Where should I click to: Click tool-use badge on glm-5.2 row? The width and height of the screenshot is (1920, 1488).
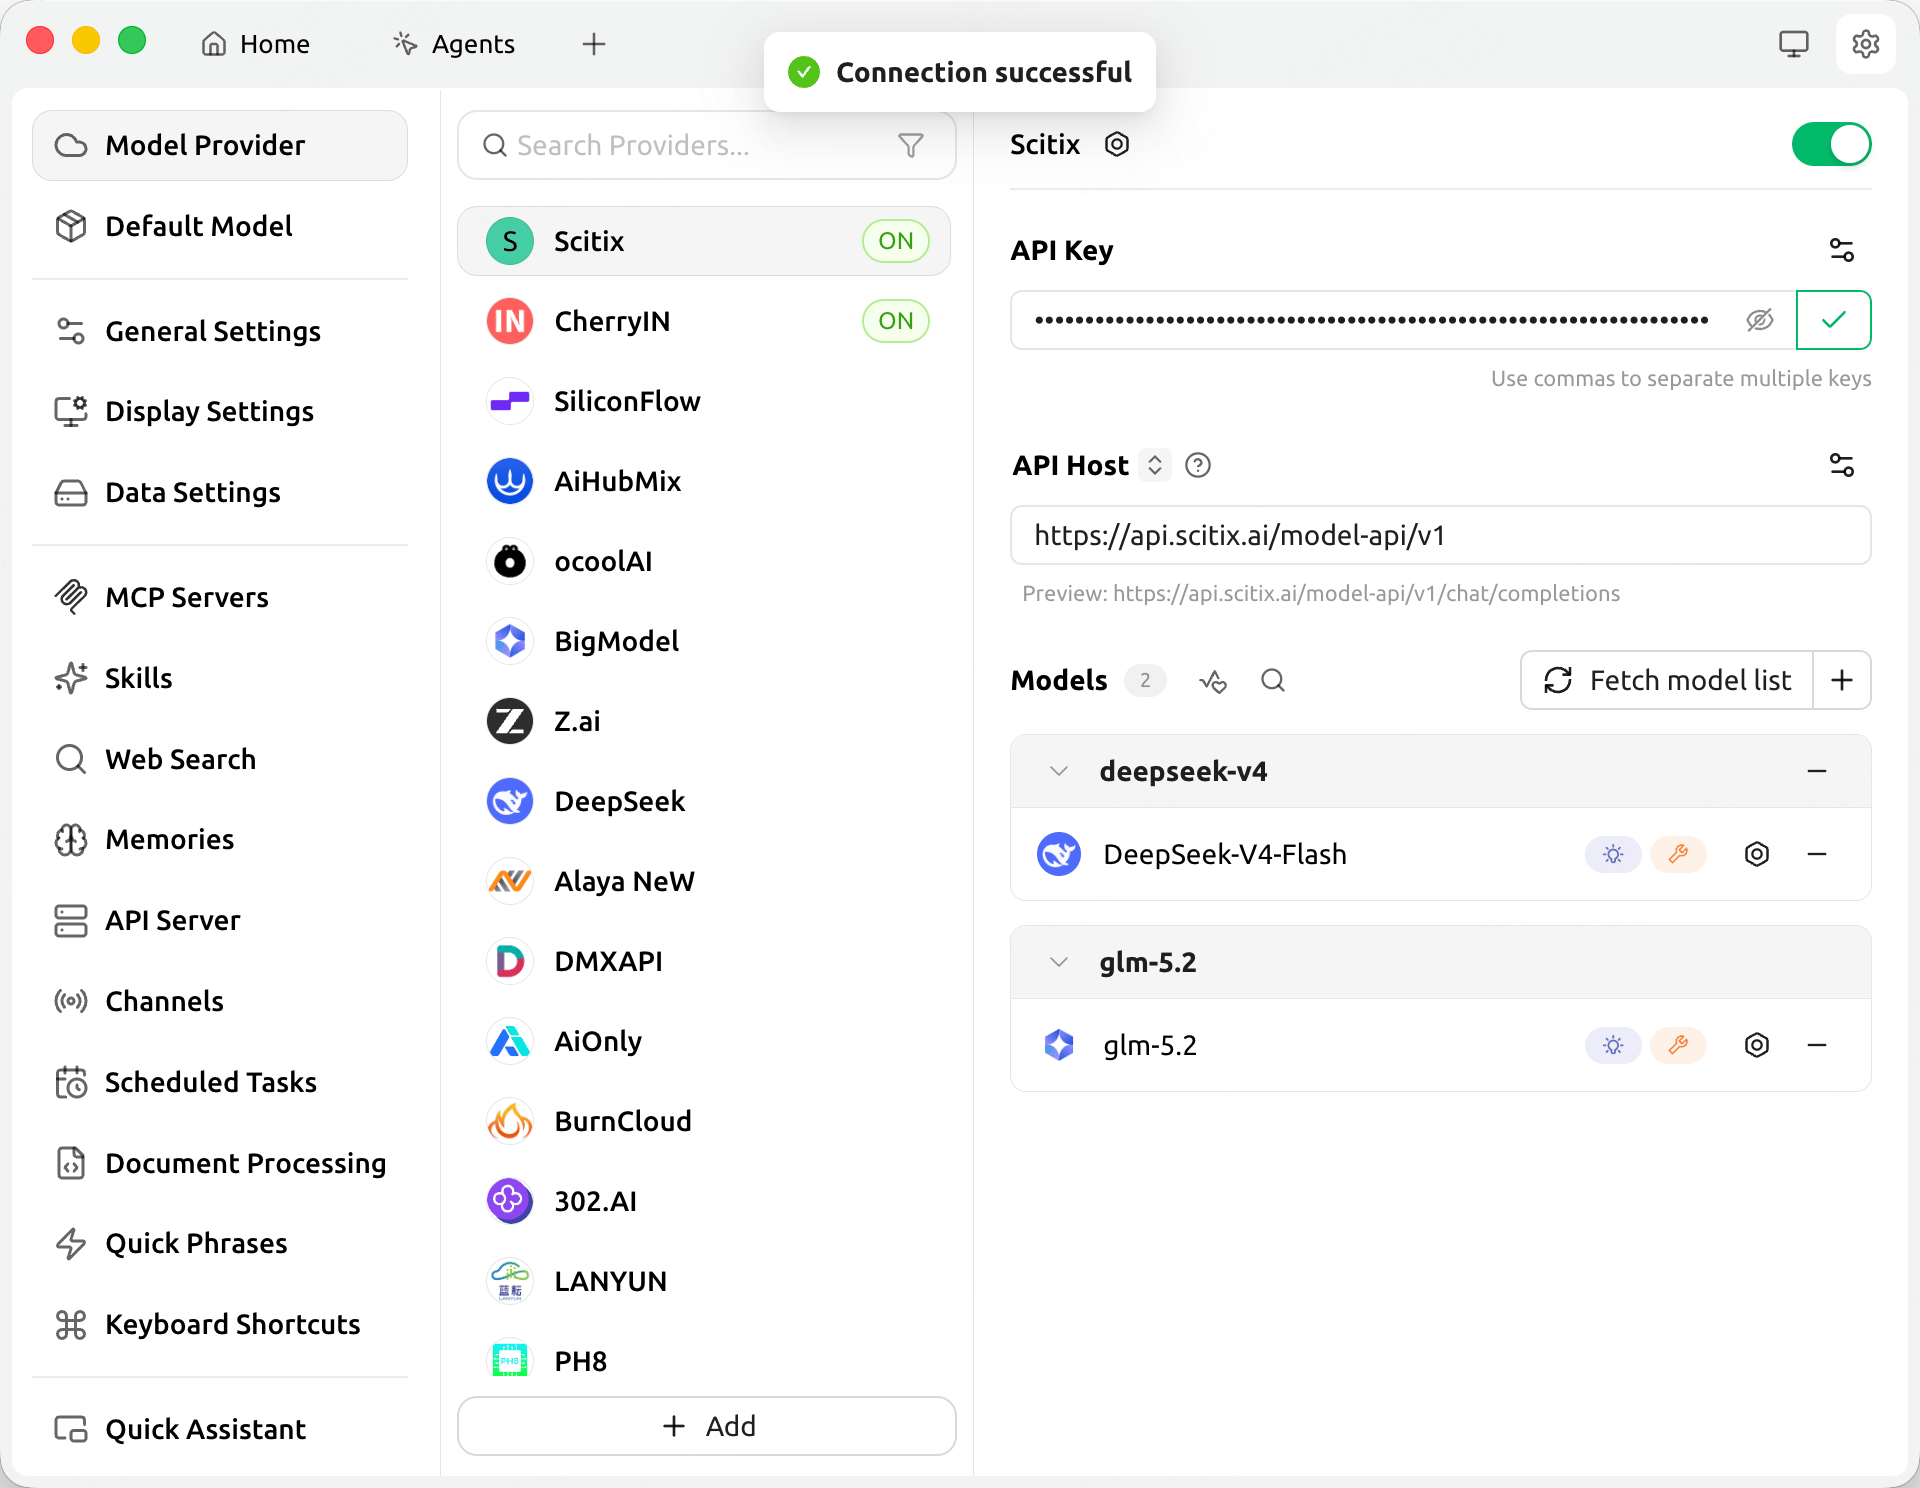[x=1678, y=1045]
